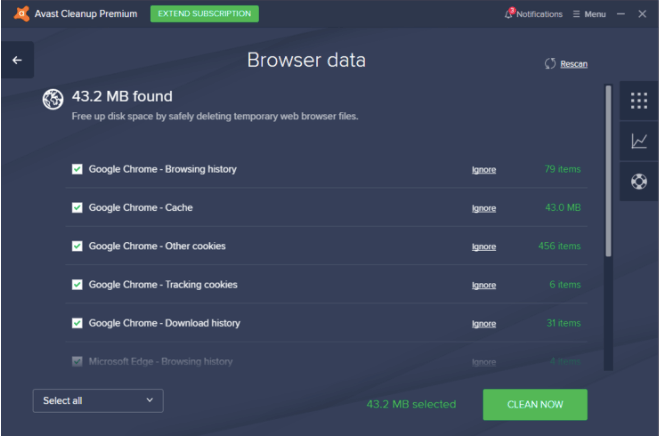Click Google Chrome - Cache label

coord(141,208)
